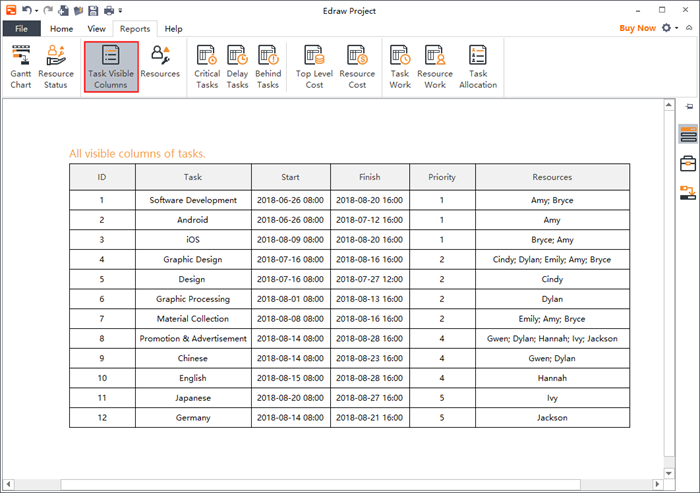Open the orange export sidebar icon
This screenshot has width=700, height=493.
click(688, 192)
